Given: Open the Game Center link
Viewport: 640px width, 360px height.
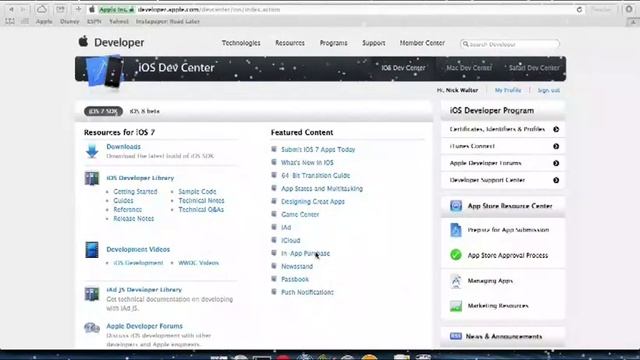Looking at the screenshot, I should click(x=300, y=214).
